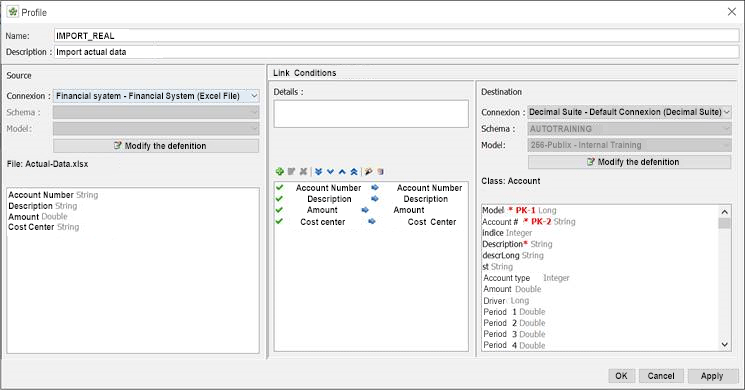
Task: Switch to the Link tab
Action: (281, 73)
